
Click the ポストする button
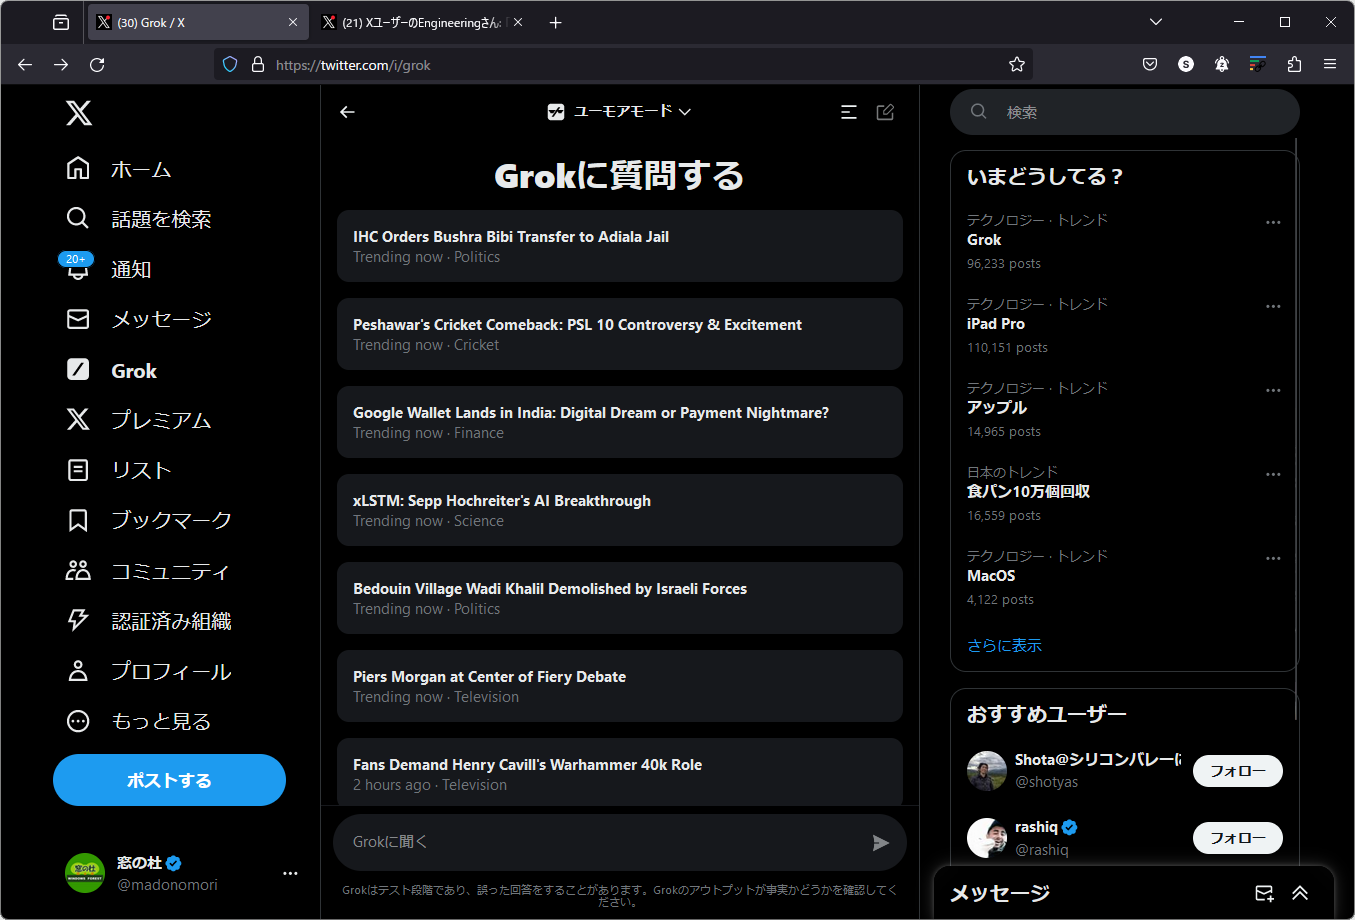click(x=168, y=780)
